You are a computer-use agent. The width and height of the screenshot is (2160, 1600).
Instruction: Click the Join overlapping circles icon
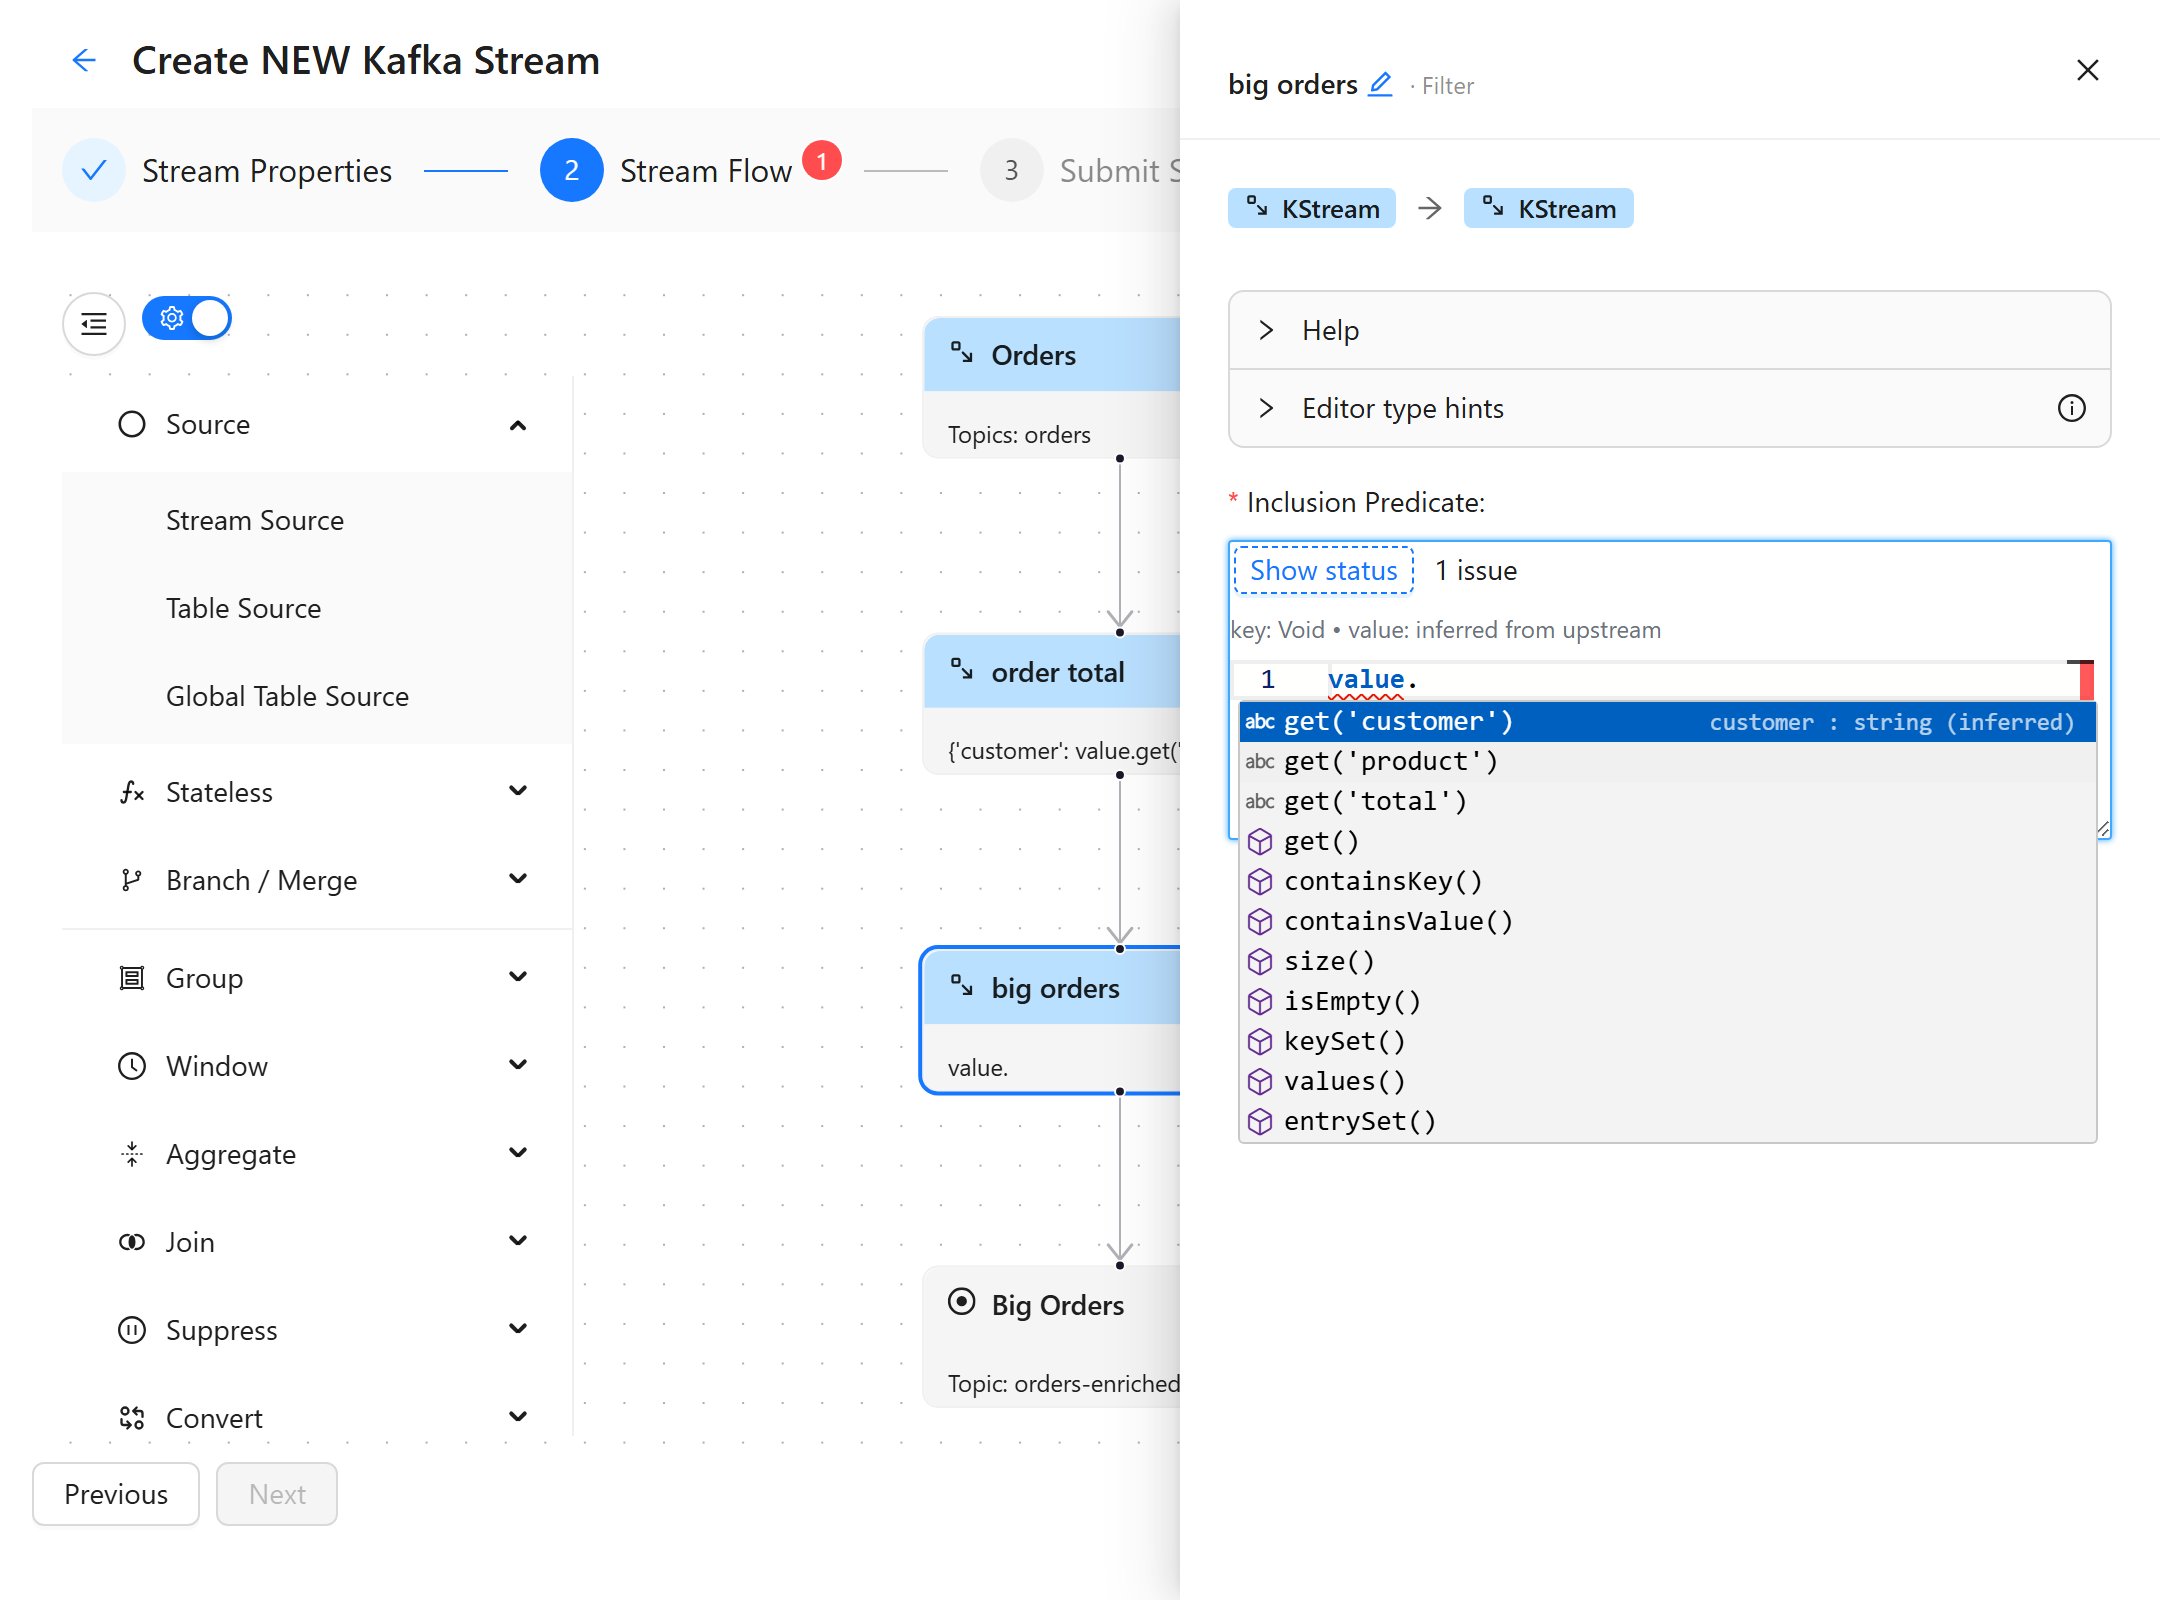(x=132, y=1242)
